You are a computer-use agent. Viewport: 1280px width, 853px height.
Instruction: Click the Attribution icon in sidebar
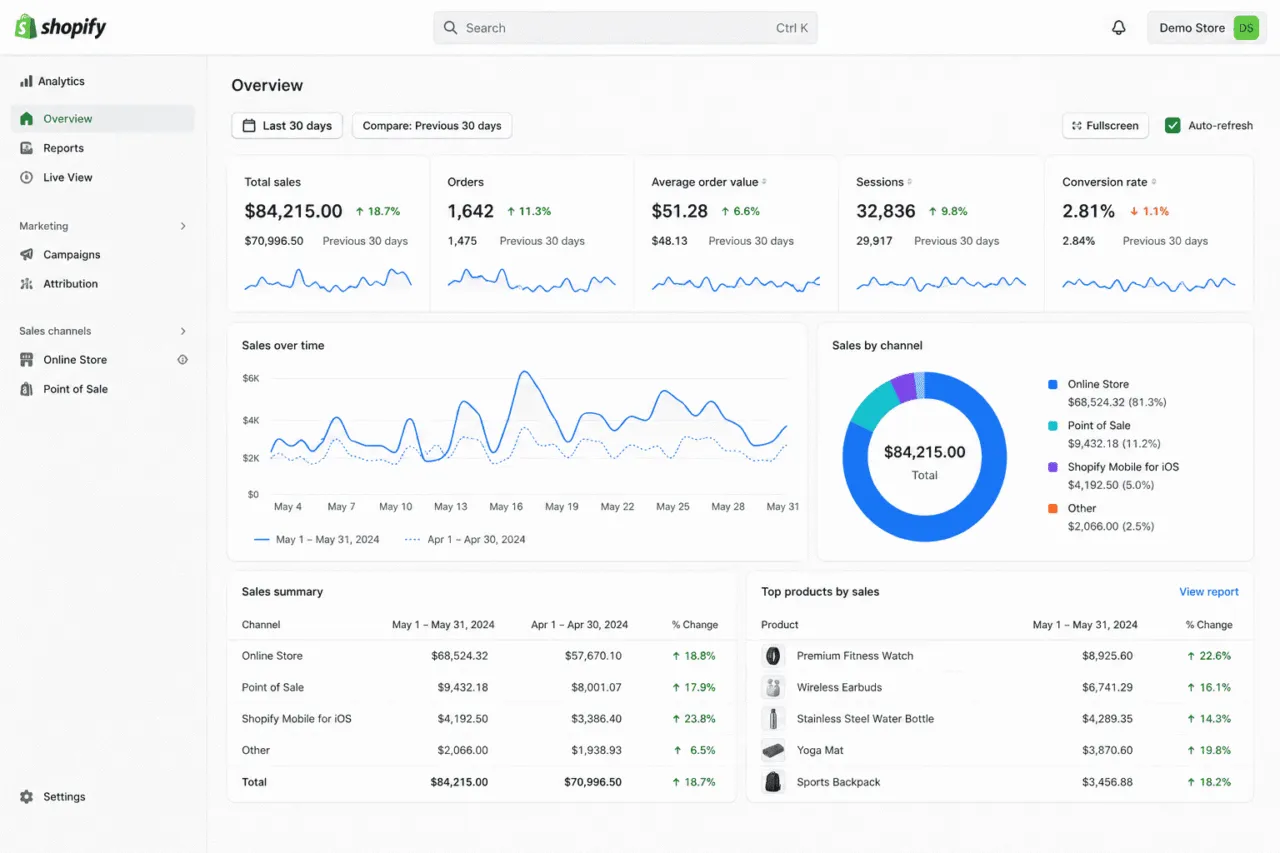(x=27, y=284)
